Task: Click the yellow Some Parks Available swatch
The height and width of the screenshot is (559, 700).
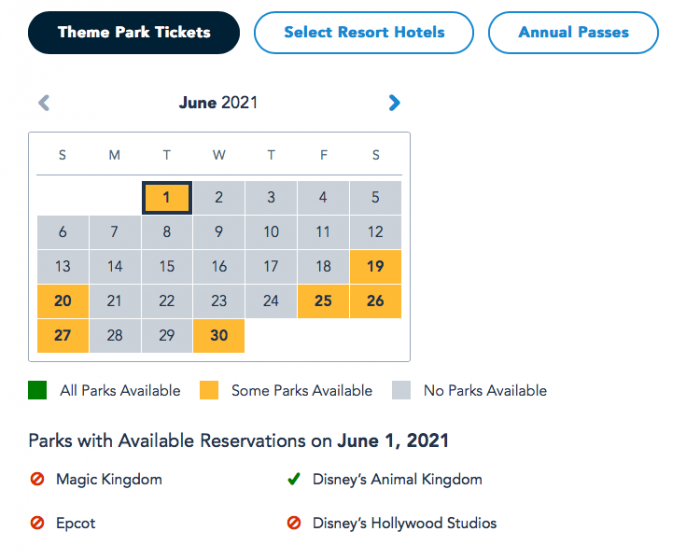Action: point(208,390)
